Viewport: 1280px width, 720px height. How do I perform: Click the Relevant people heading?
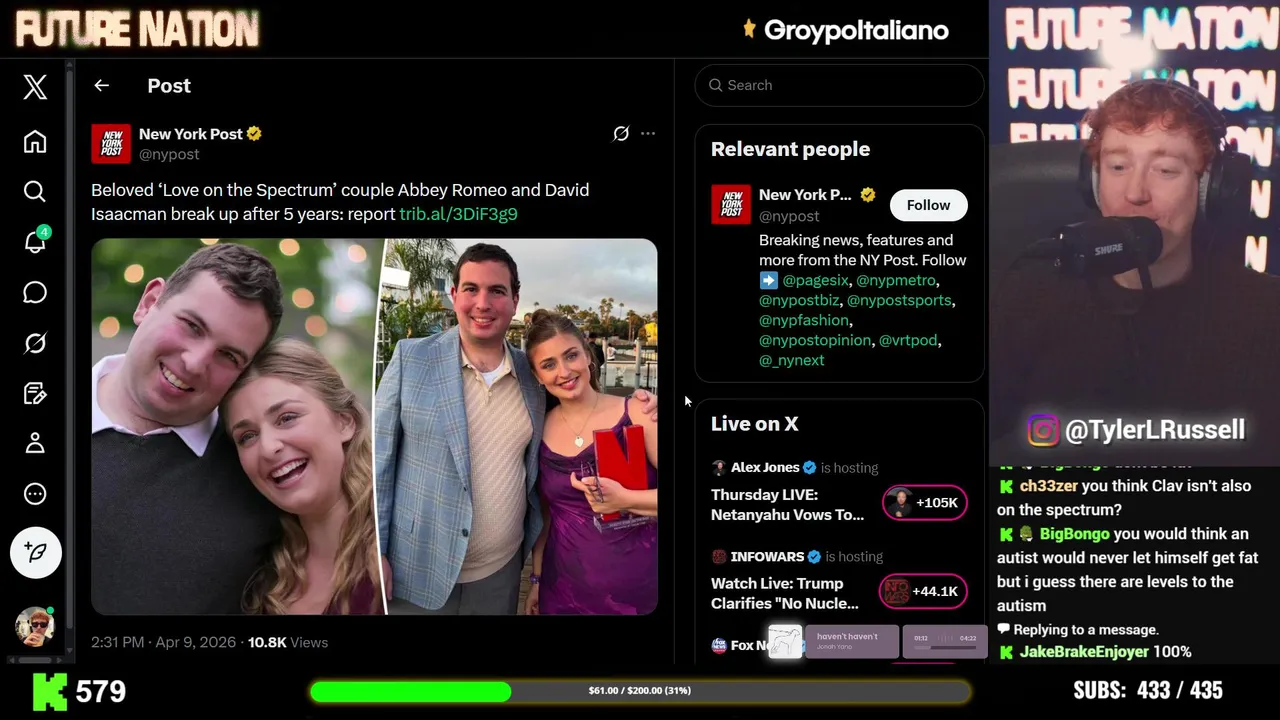(790, 149)
